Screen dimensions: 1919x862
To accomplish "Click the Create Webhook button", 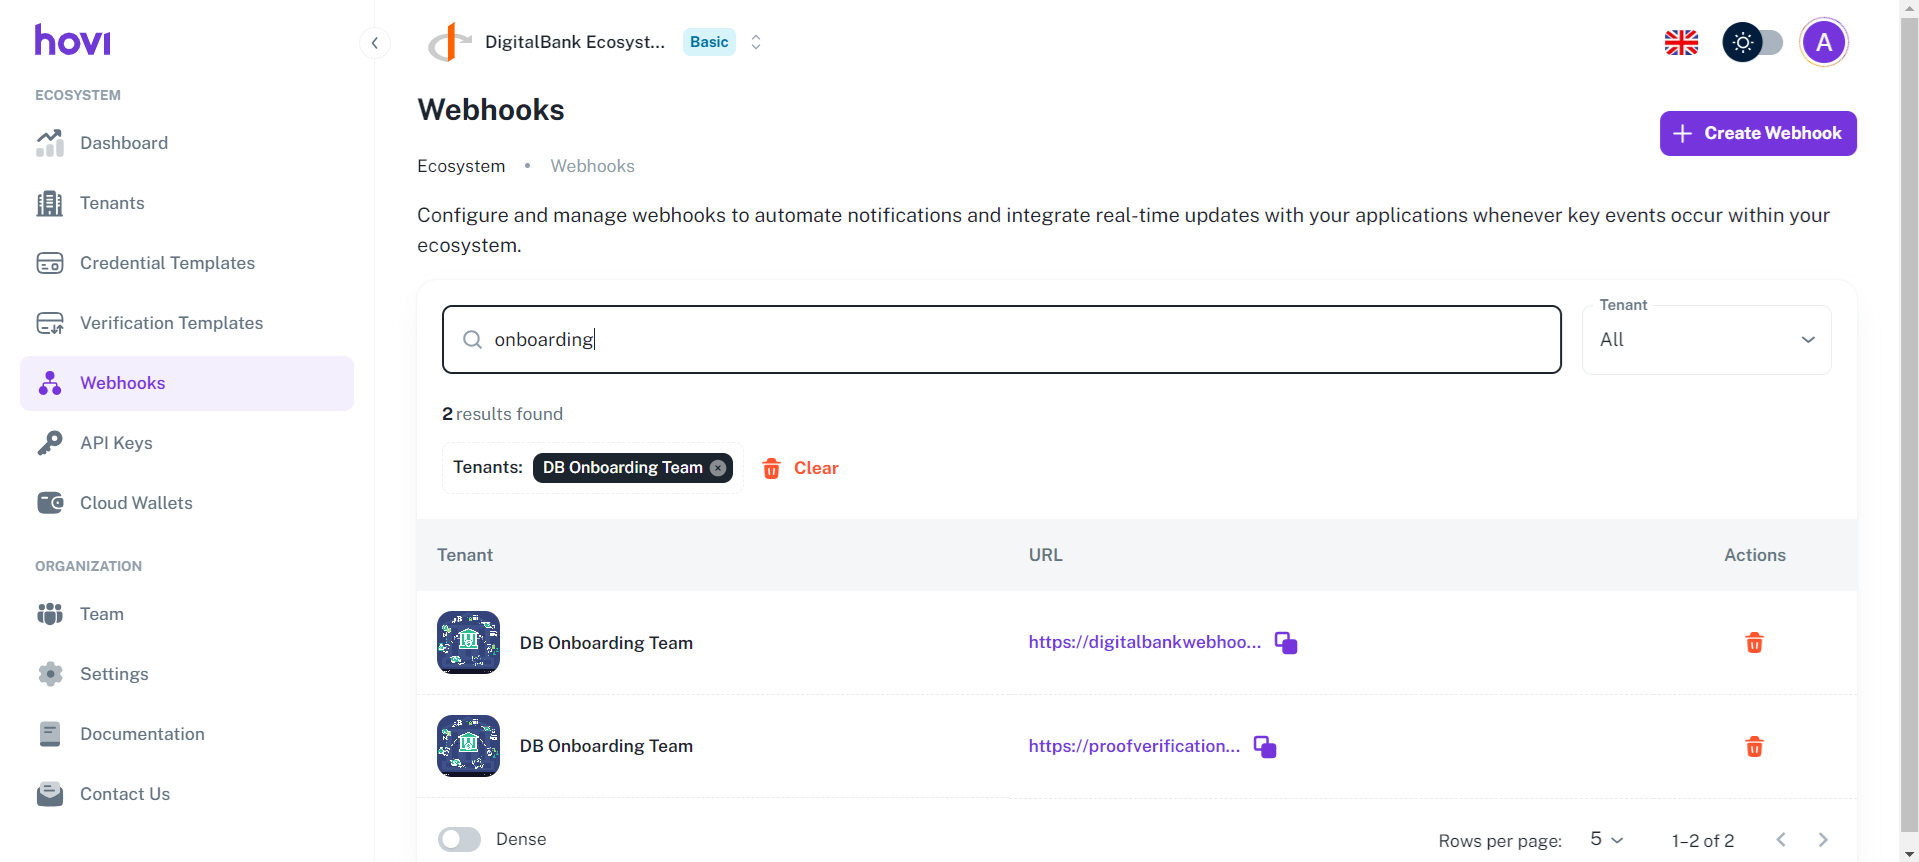I will click(1757, 133).
